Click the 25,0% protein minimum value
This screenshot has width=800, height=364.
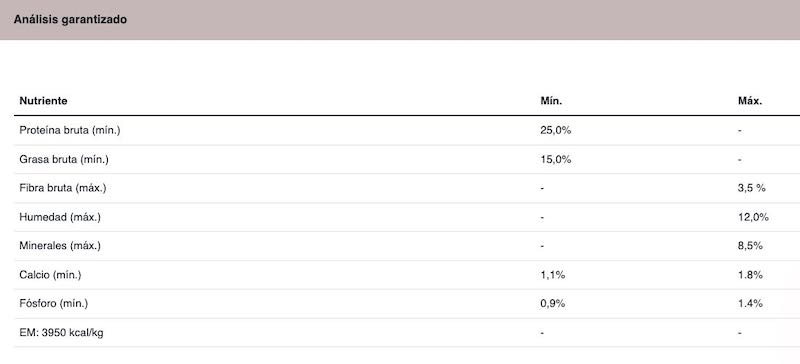tap(556, 131)
